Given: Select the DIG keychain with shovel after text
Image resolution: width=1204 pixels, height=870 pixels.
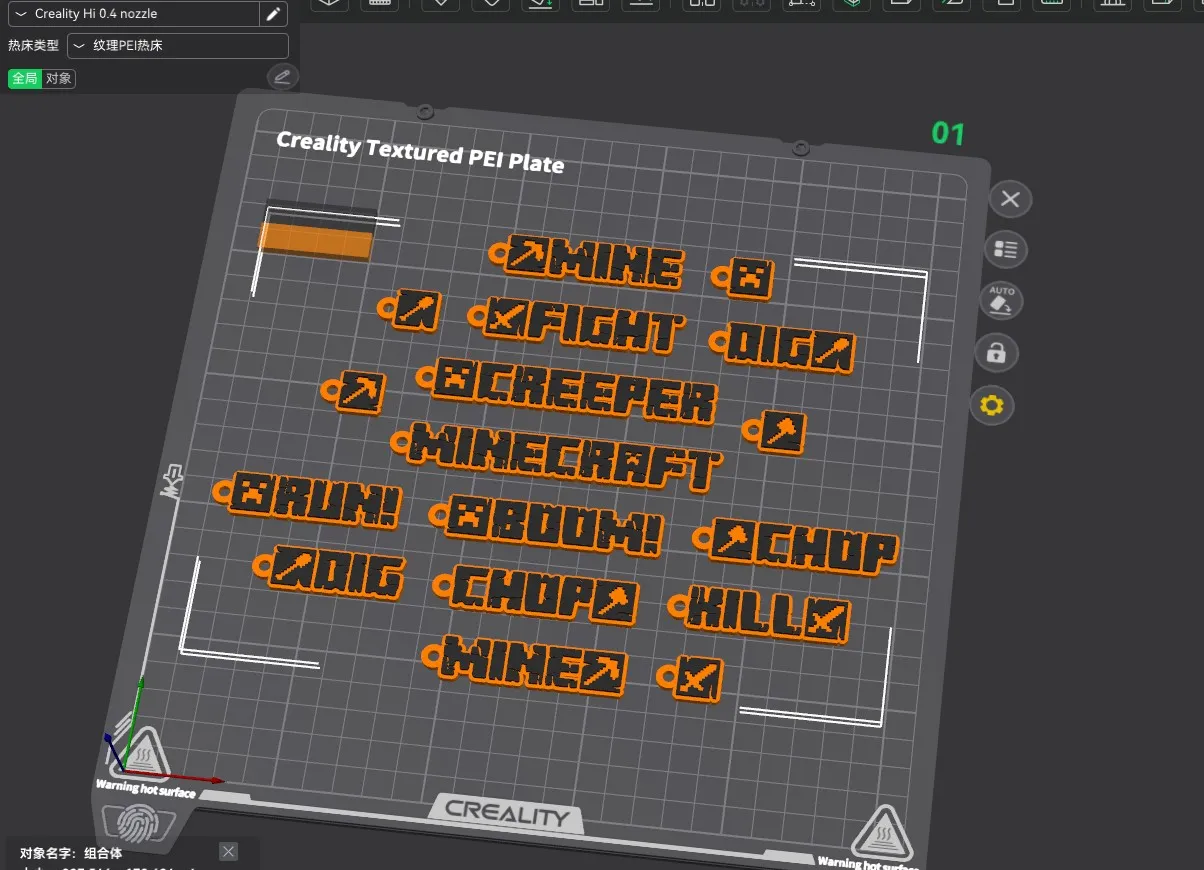Looking at the screenshot, I should point(783,347).
